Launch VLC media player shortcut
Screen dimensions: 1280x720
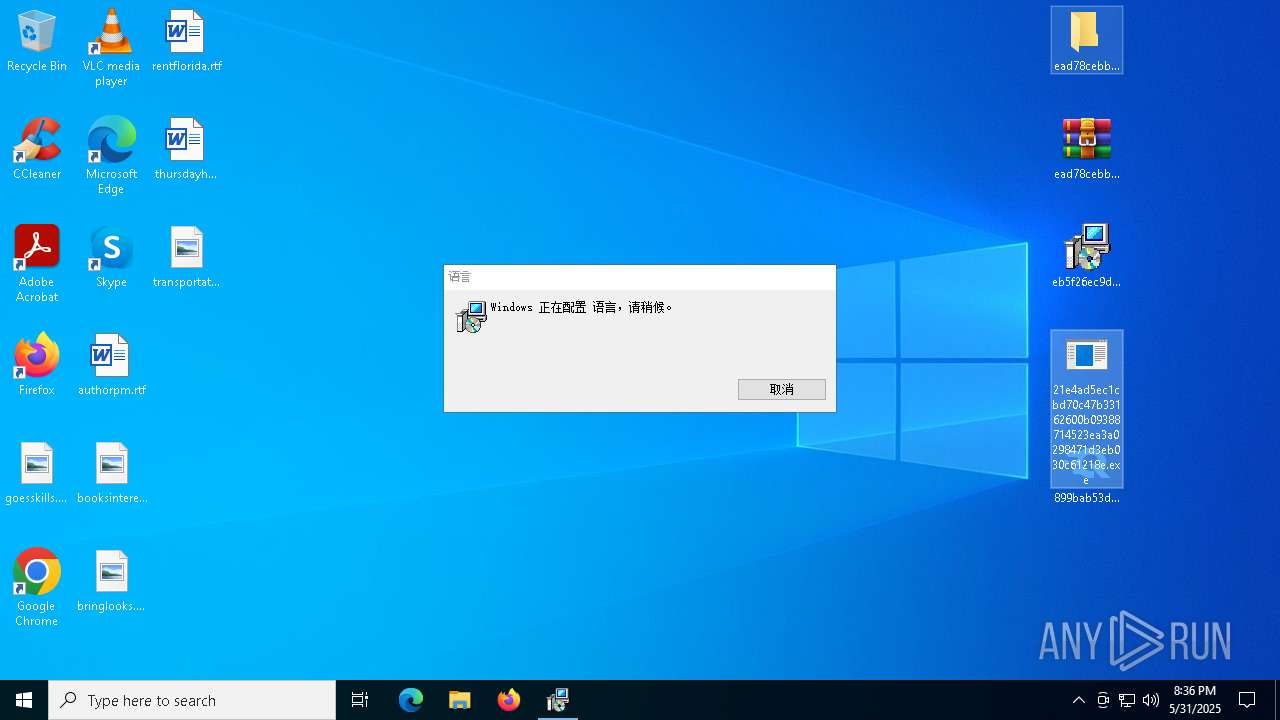pyautogui.click(x=111, y=48)
